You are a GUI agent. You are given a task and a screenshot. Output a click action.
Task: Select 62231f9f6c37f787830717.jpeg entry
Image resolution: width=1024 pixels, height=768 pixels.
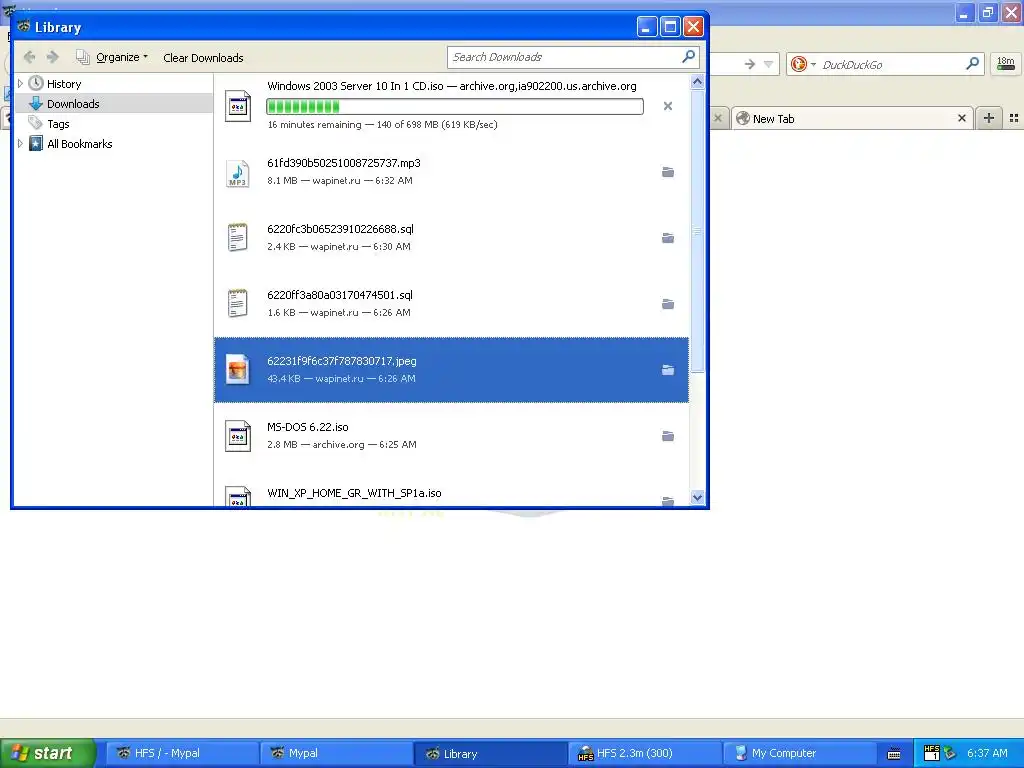(x=451, y=370)
